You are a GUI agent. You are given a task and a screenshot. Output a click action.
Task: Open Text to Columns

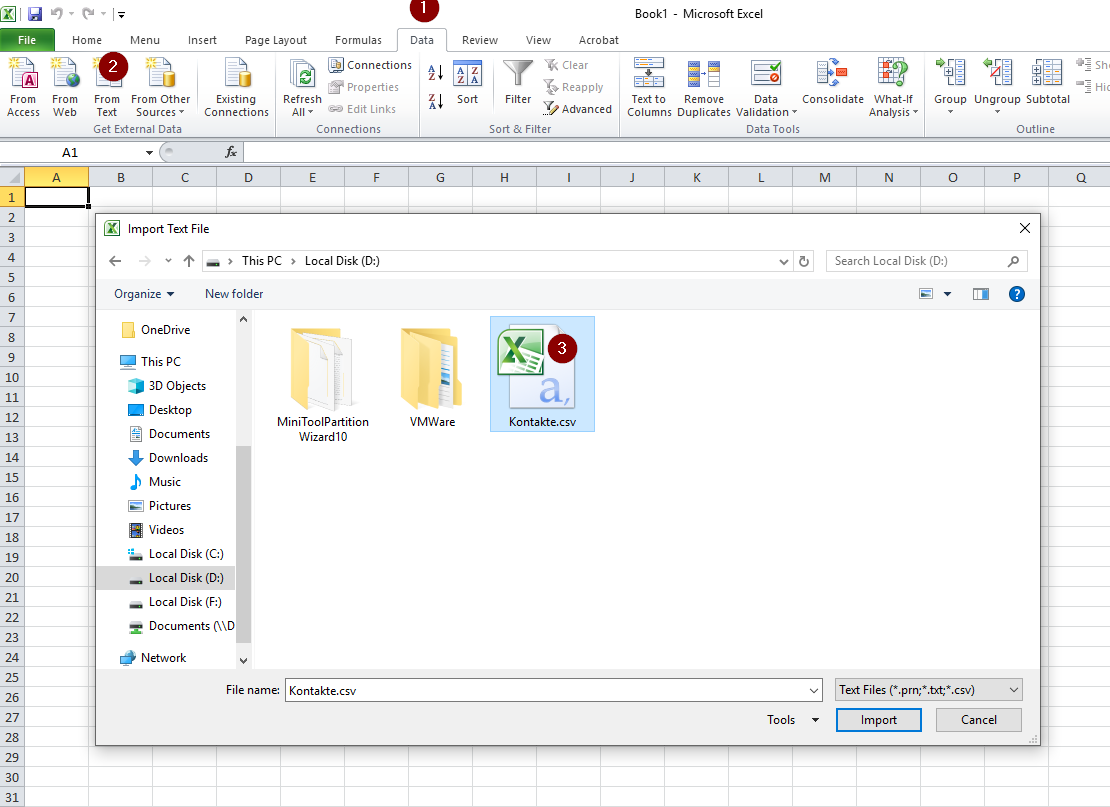point(648,87)
